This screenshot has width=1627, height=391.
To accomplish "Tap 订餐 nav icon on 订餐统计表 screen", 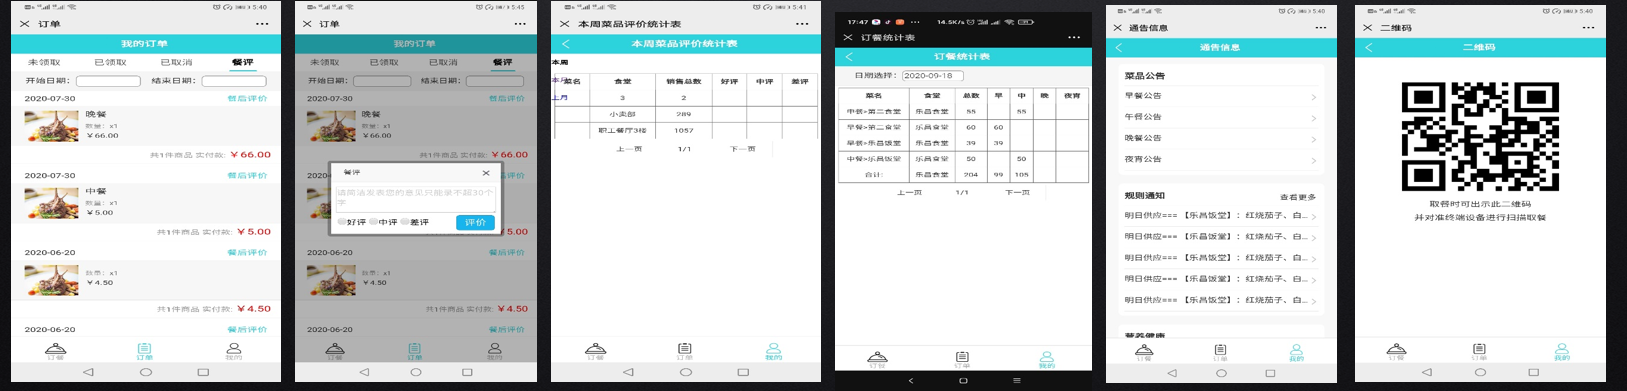I will [x=877, y=359].
